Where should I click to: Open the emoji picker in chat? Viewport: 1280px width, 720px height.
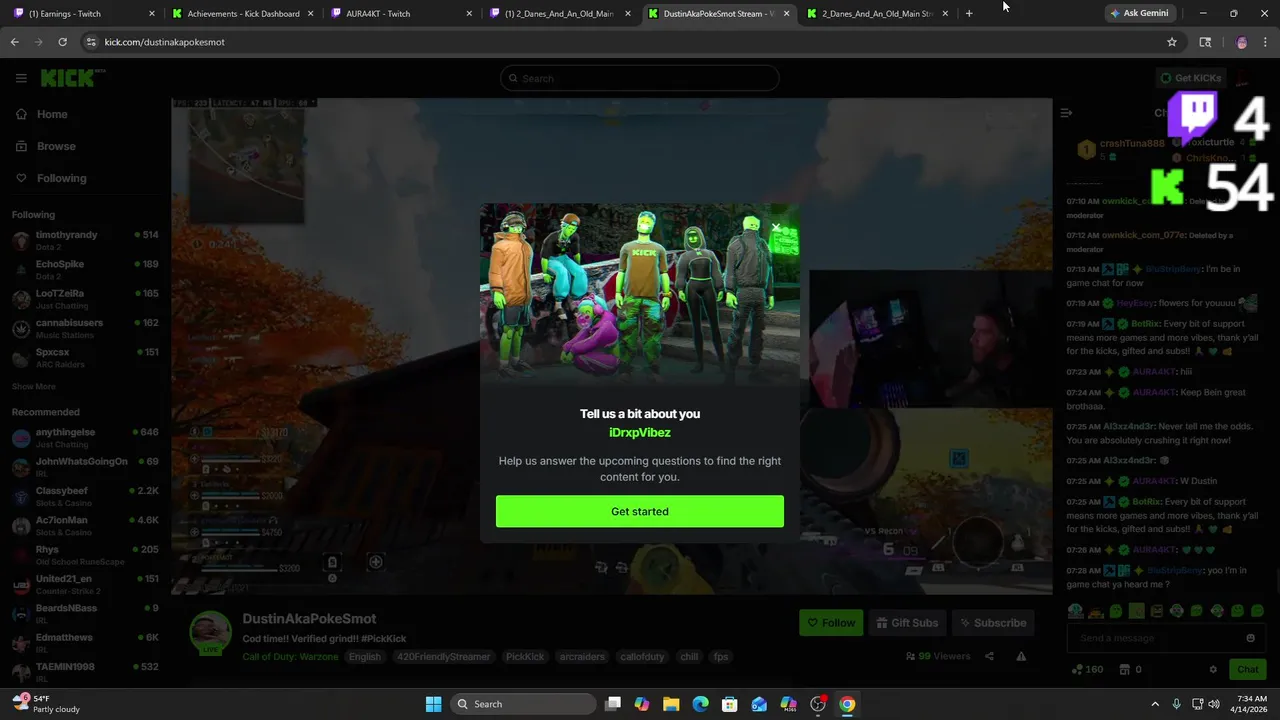click(1250, 638)
